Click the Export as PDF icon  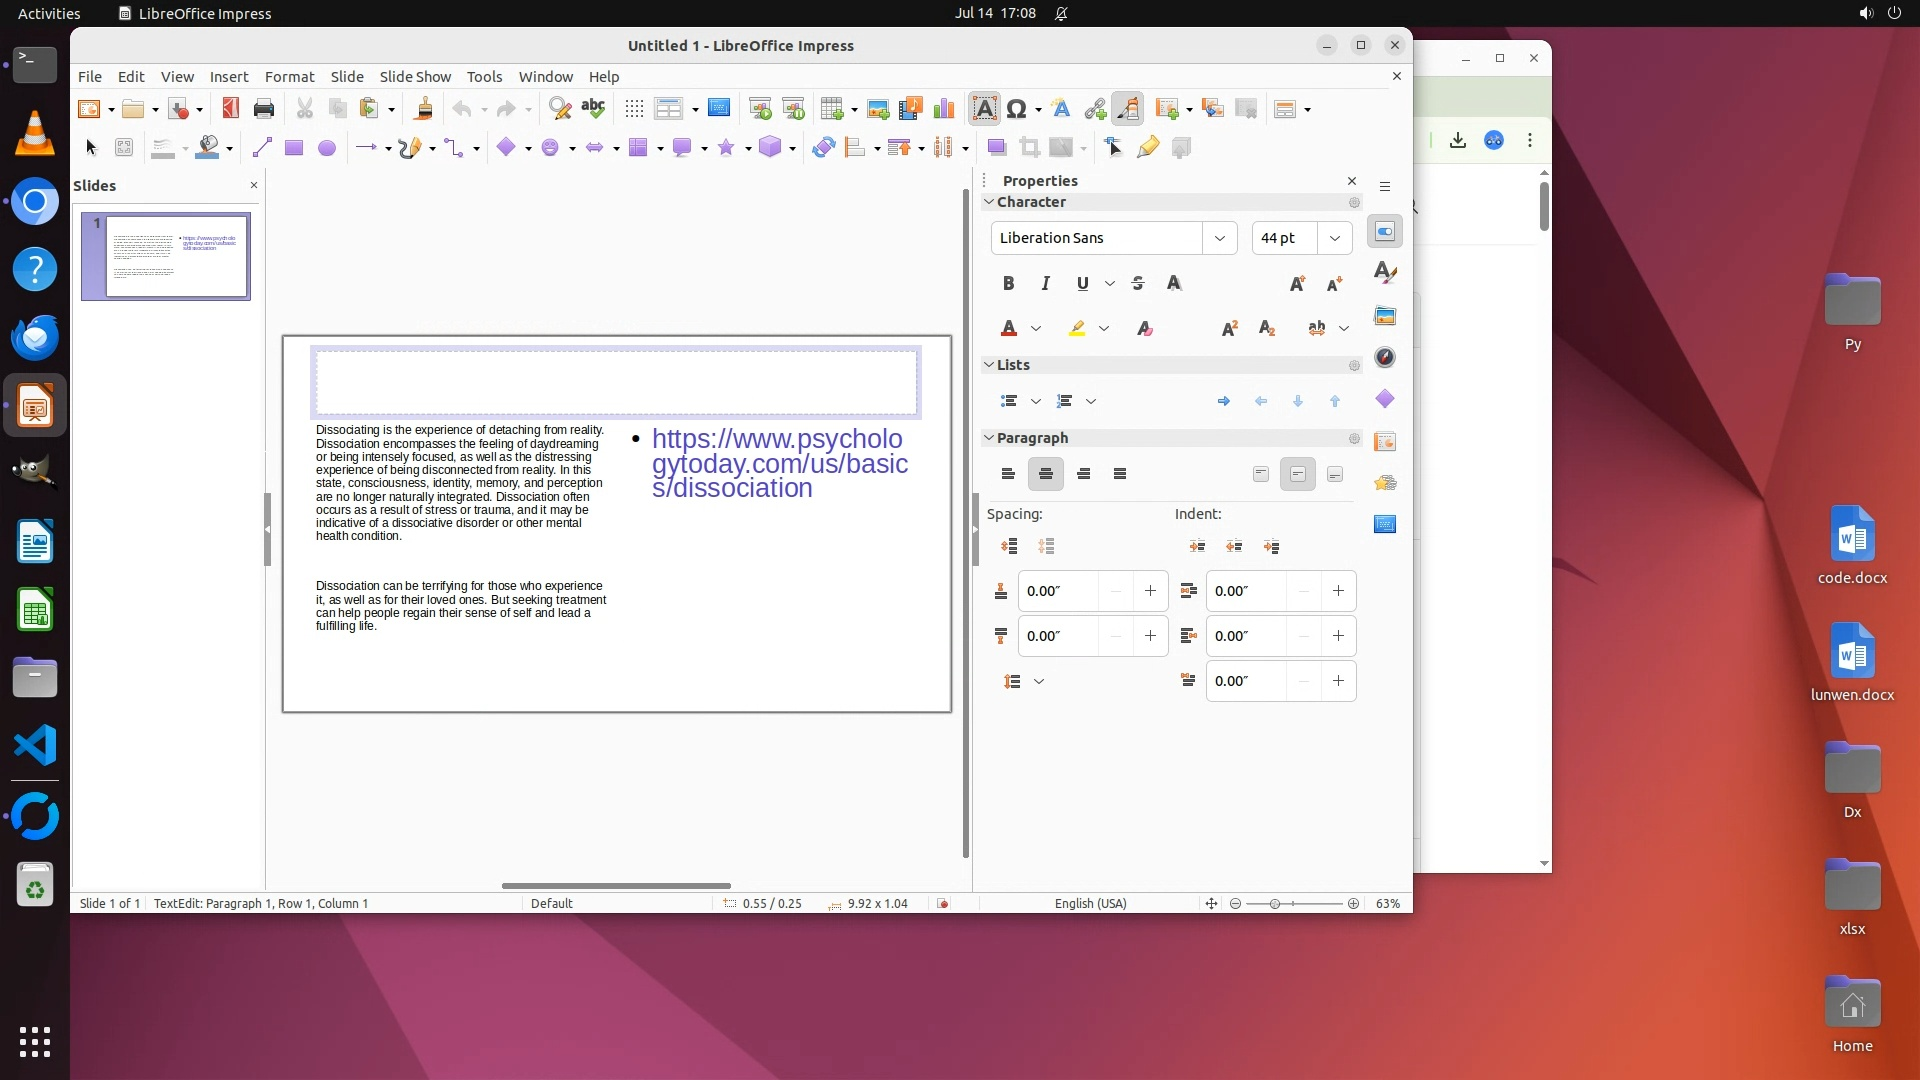[230, 109]
